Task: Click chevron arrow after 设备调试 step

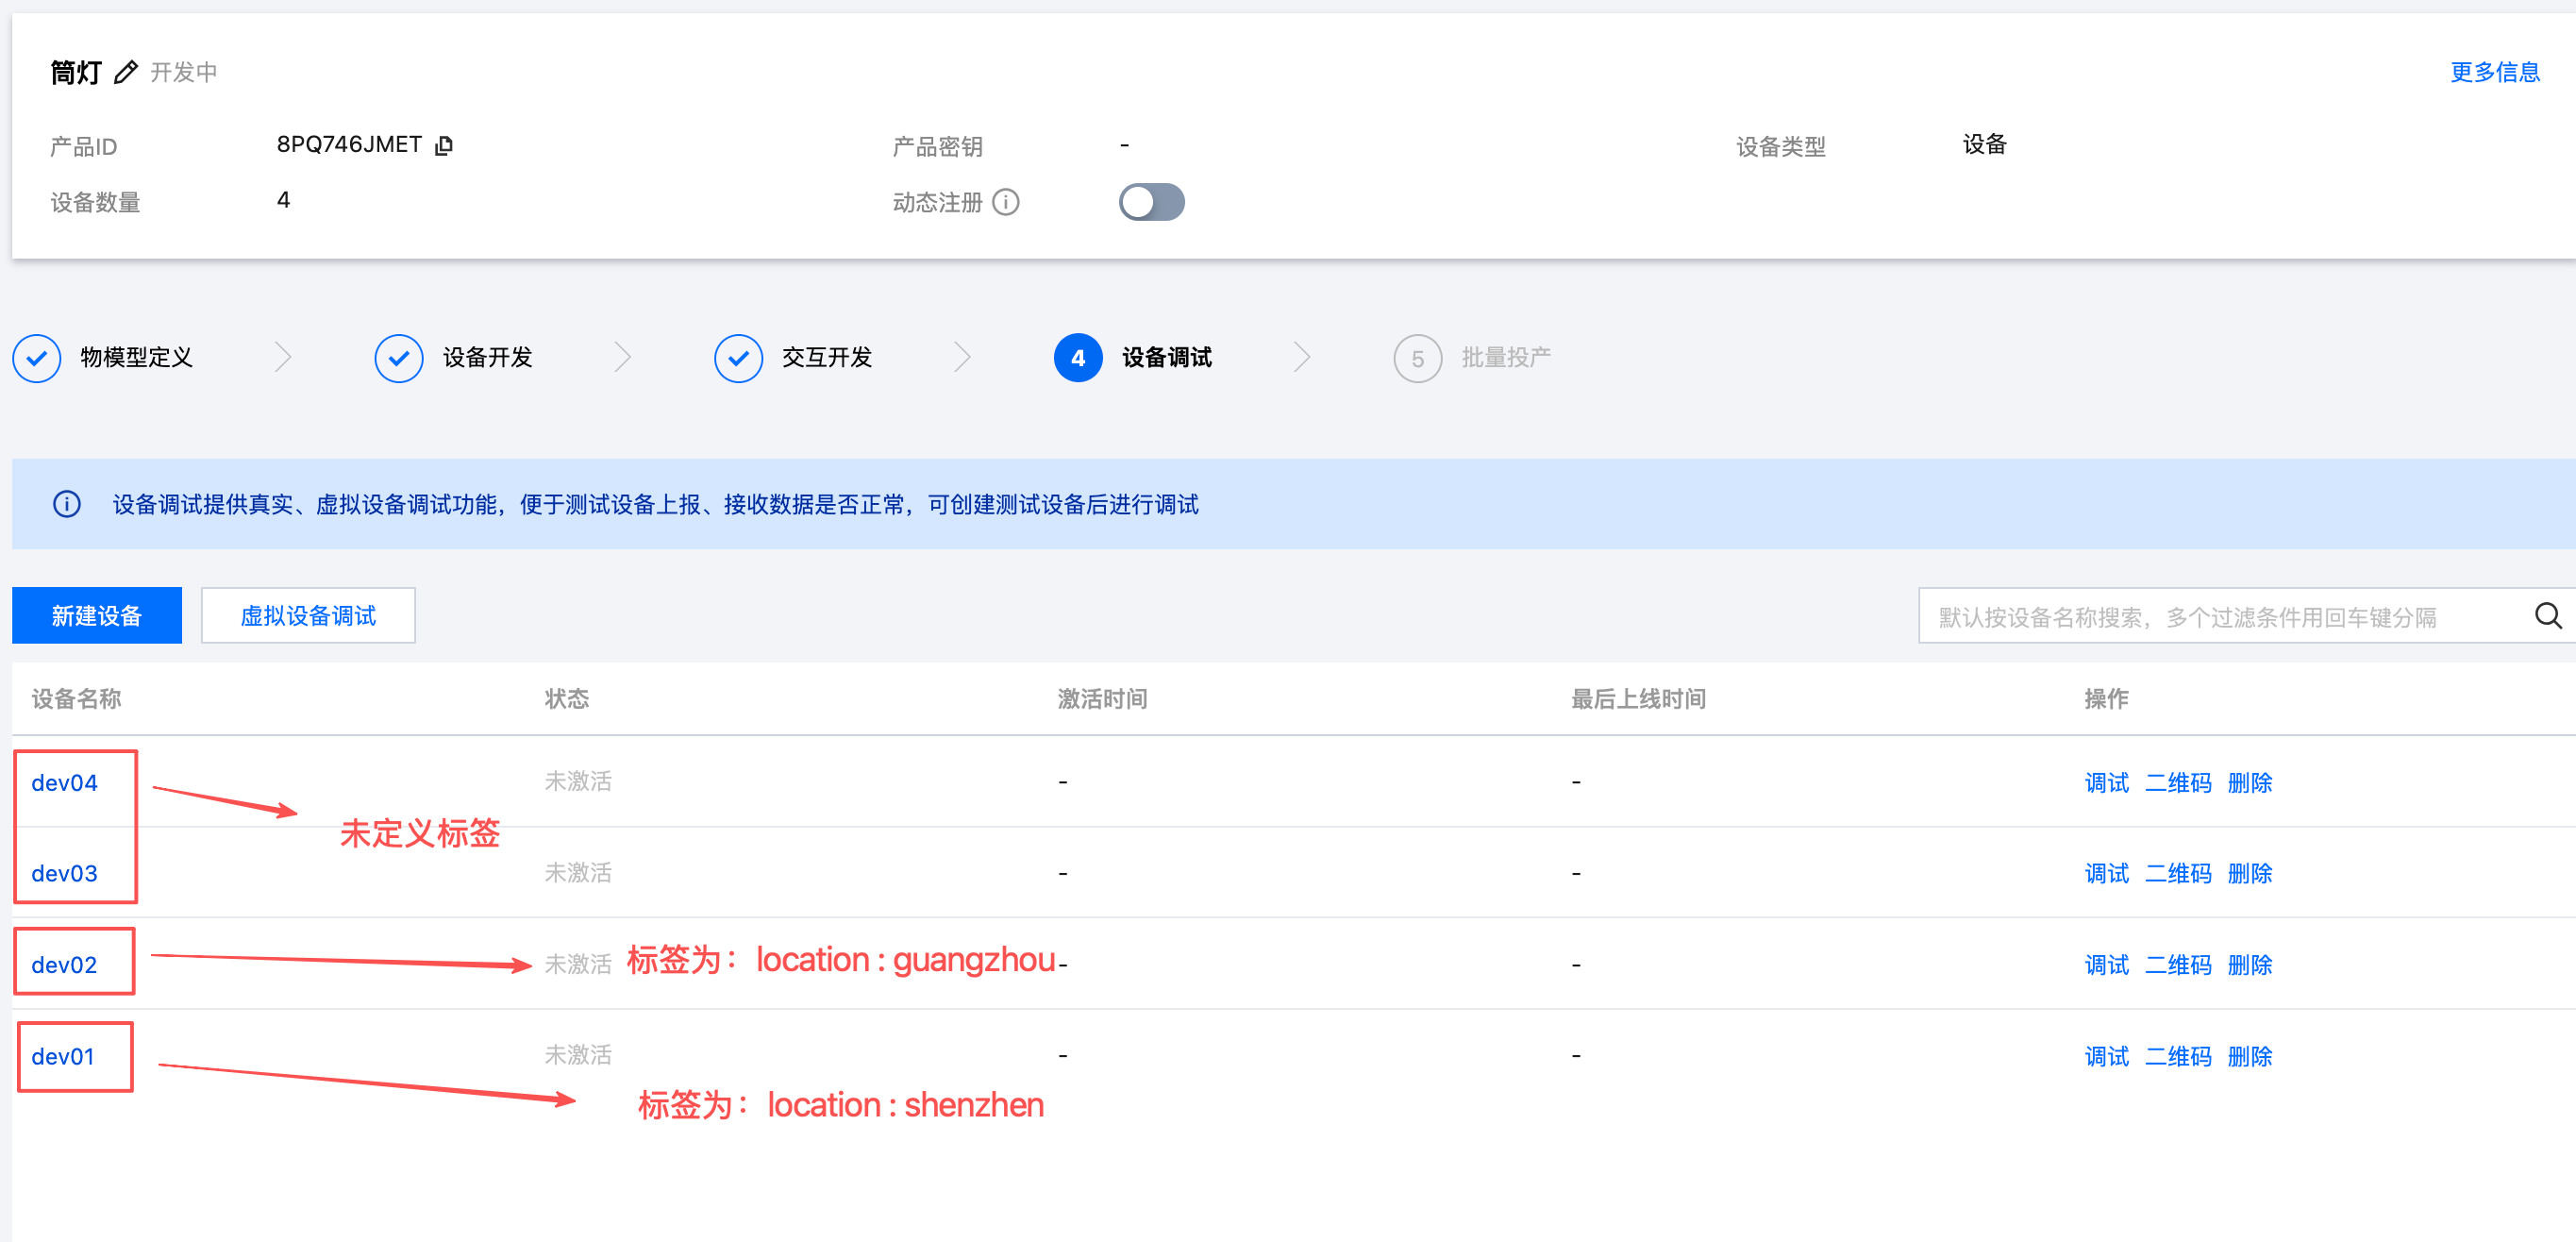Action: [x=1301, y=358]
